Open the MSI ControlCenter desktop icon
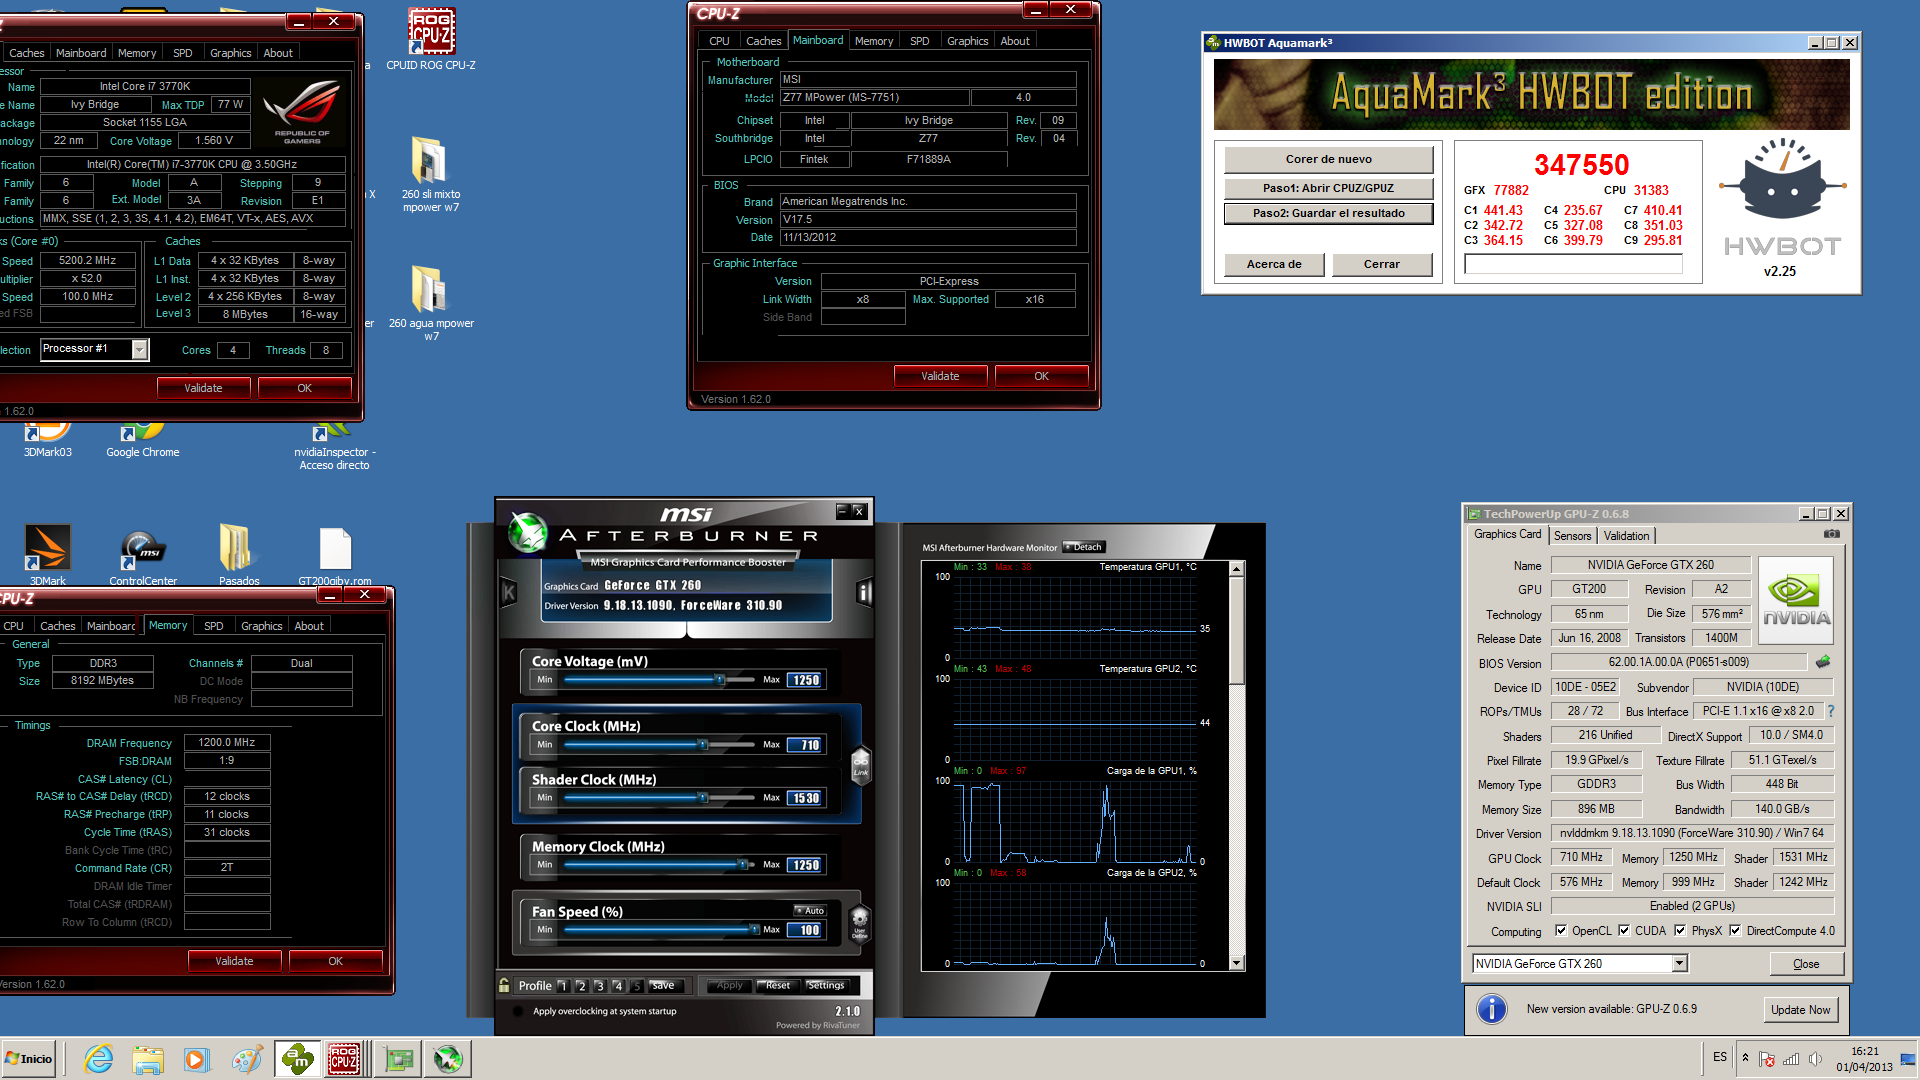The width and height of the screenshot is (1920, 1080). (143, 554)
